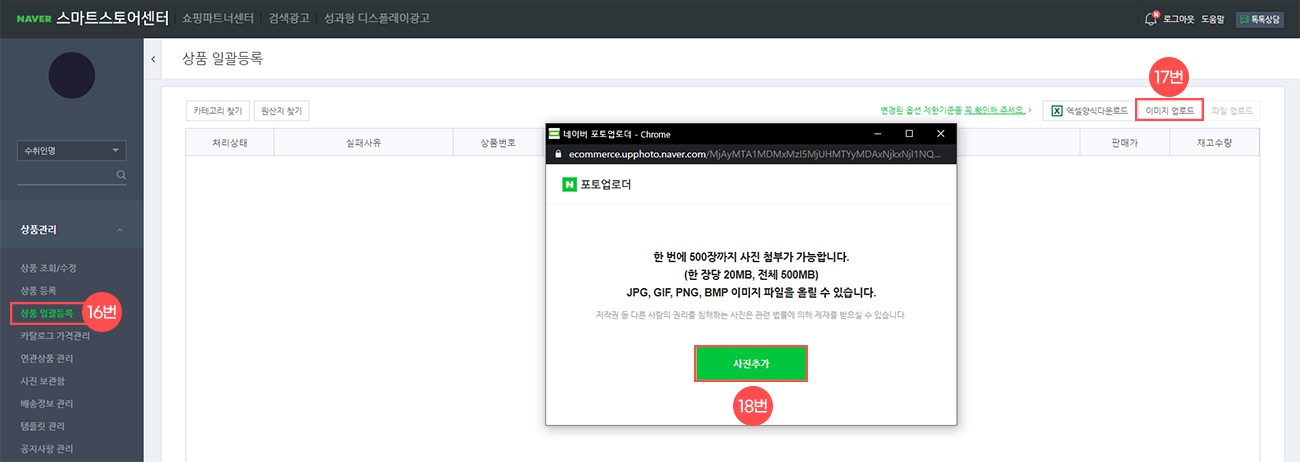Click the NAVER logo in header

click(34, 19)
